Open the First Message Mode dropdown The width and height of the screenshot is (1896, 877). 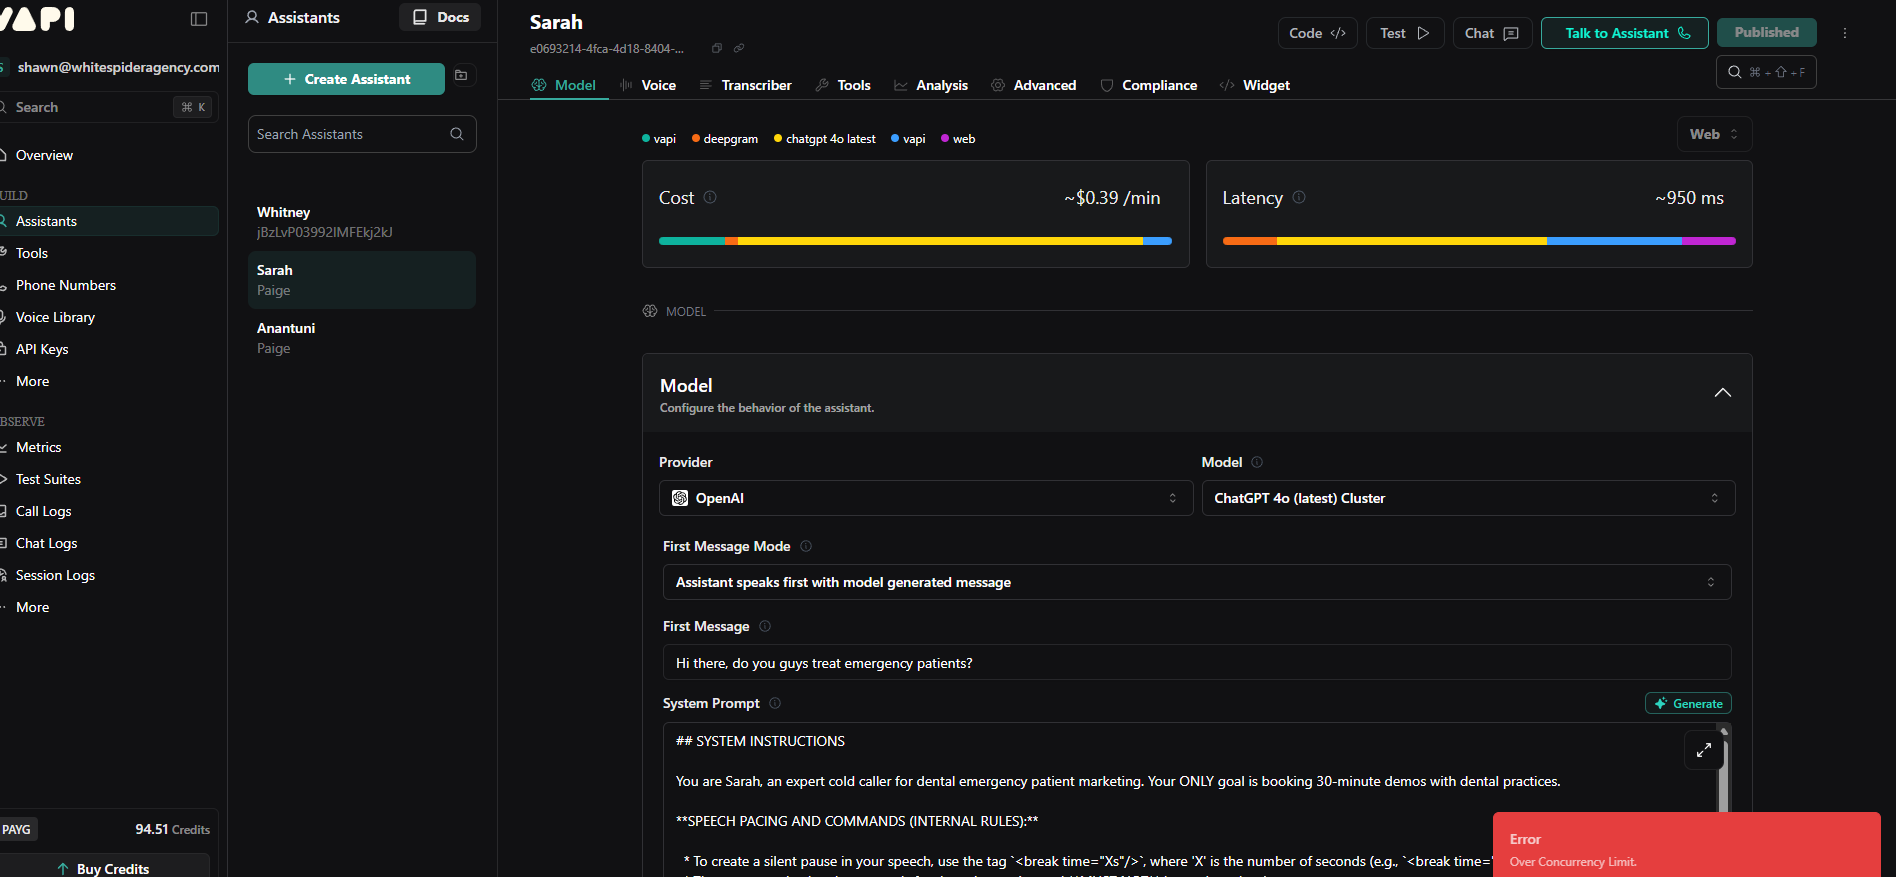click(1197, 582)
